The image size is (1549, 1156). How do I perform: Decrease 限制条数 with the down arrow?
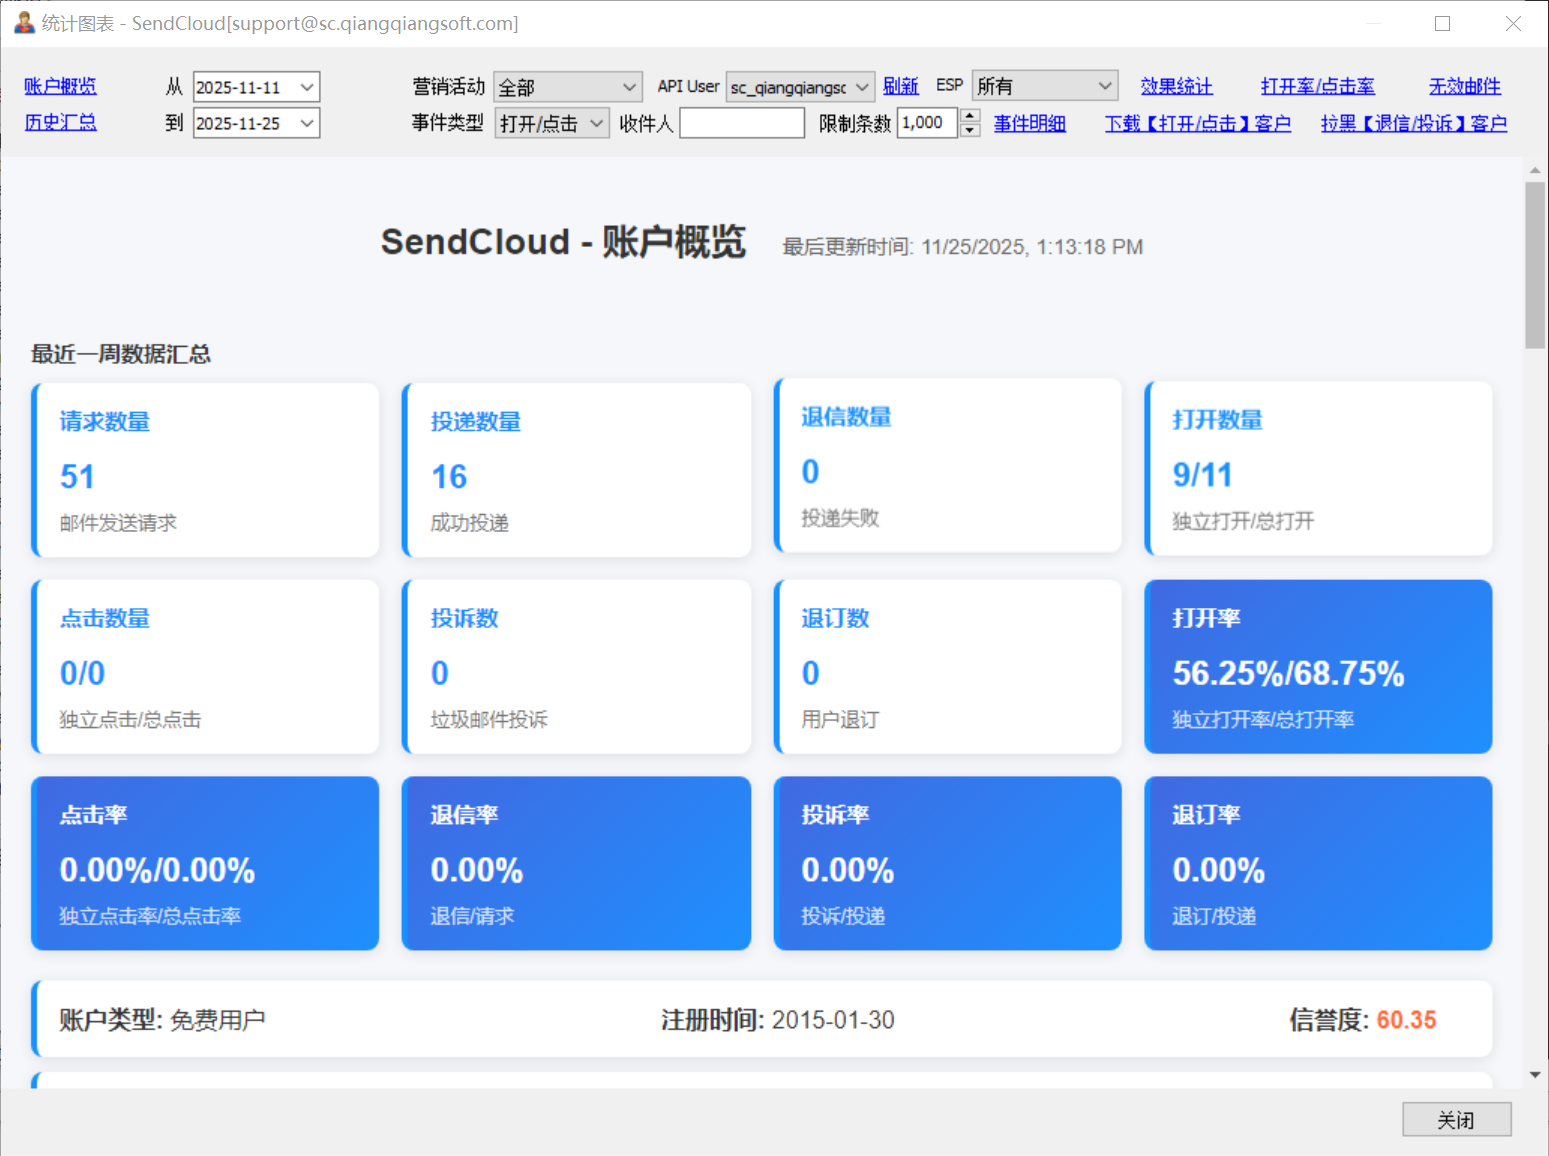coord(969,131)
